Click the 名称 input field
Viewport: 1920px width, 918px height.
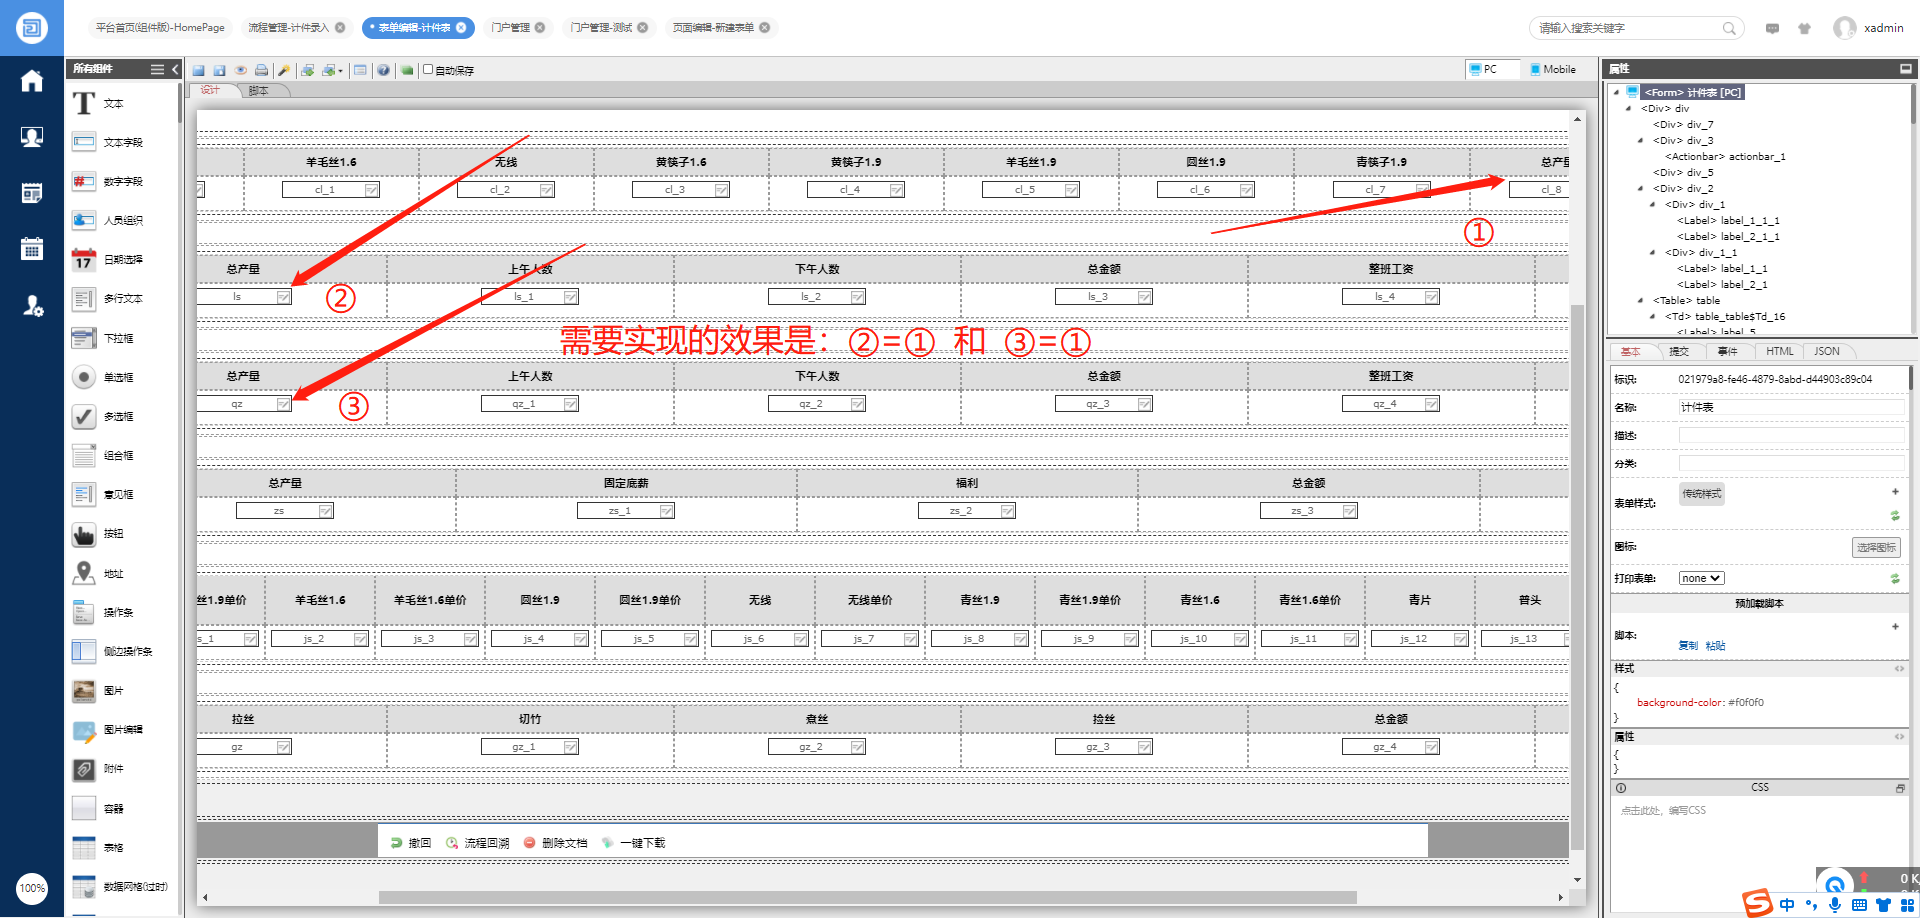1790,407
